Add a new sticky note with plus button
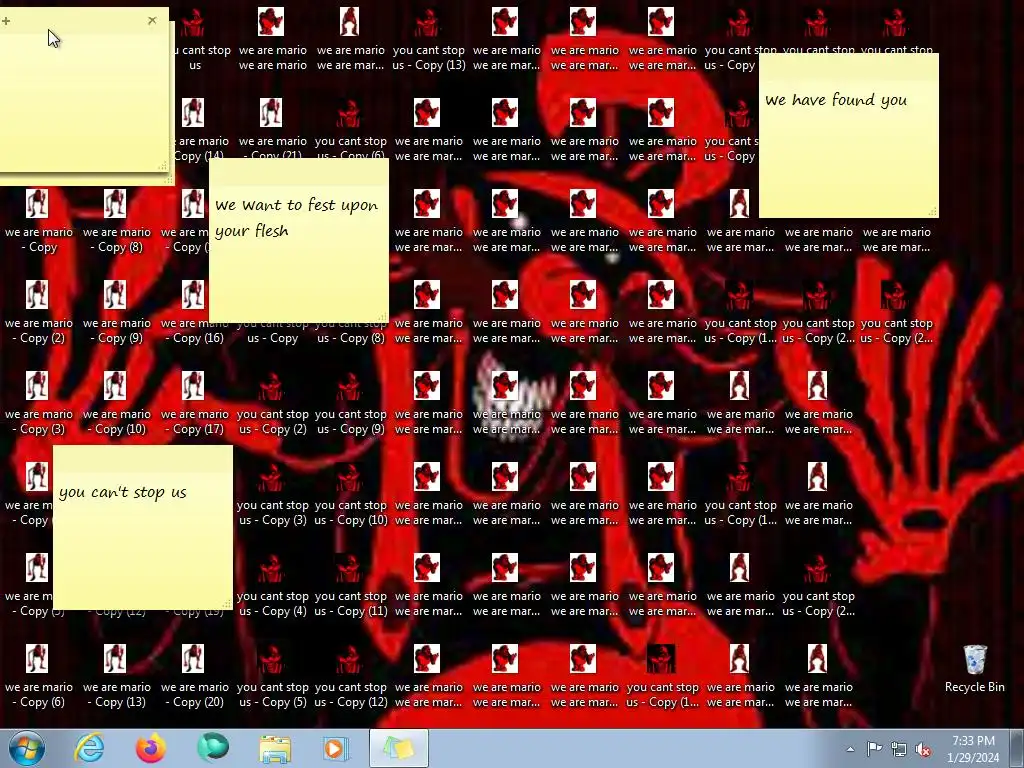Viewport: 1024px width, 768px height. 6,21
